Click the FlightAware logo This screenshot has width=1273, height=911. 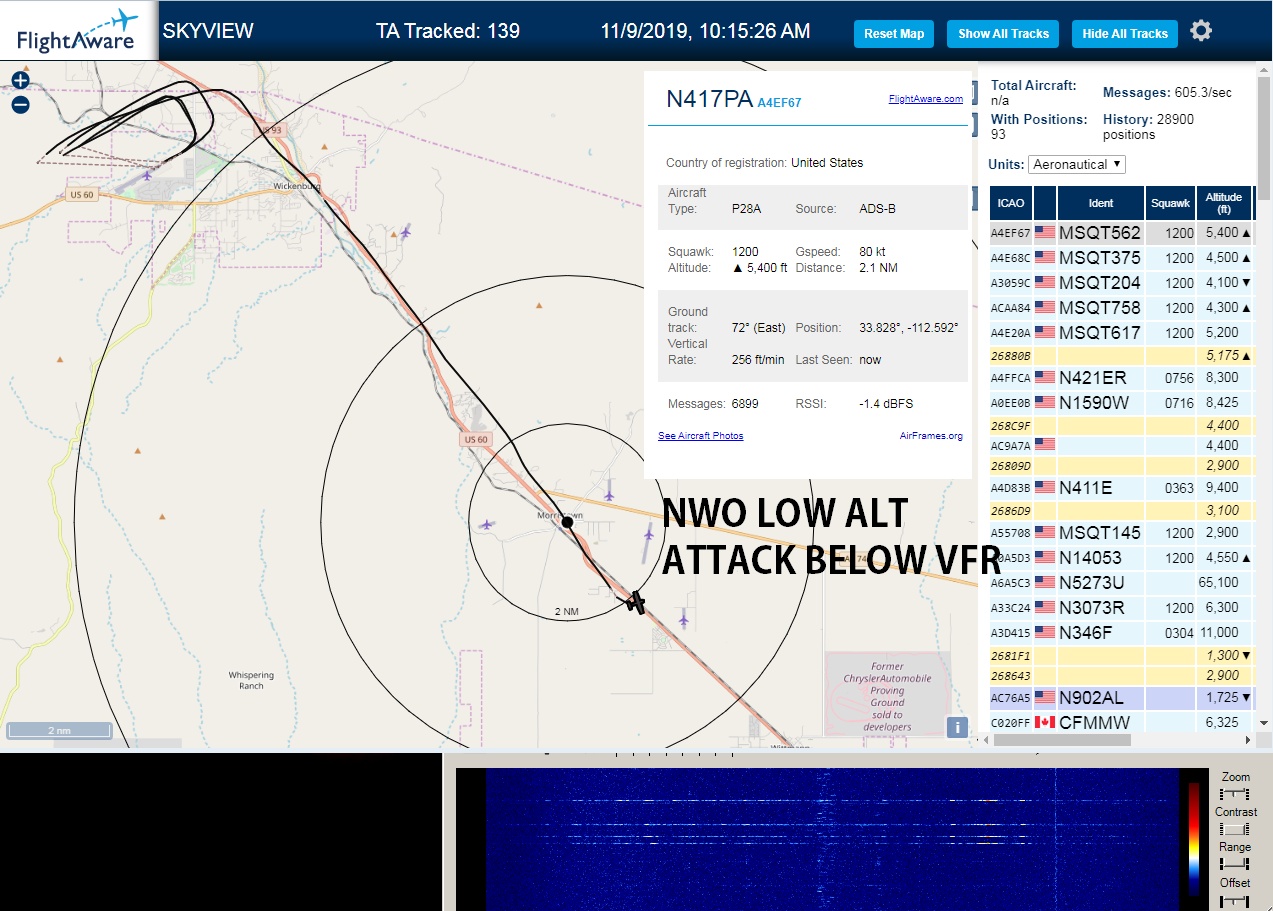(78, 31)
